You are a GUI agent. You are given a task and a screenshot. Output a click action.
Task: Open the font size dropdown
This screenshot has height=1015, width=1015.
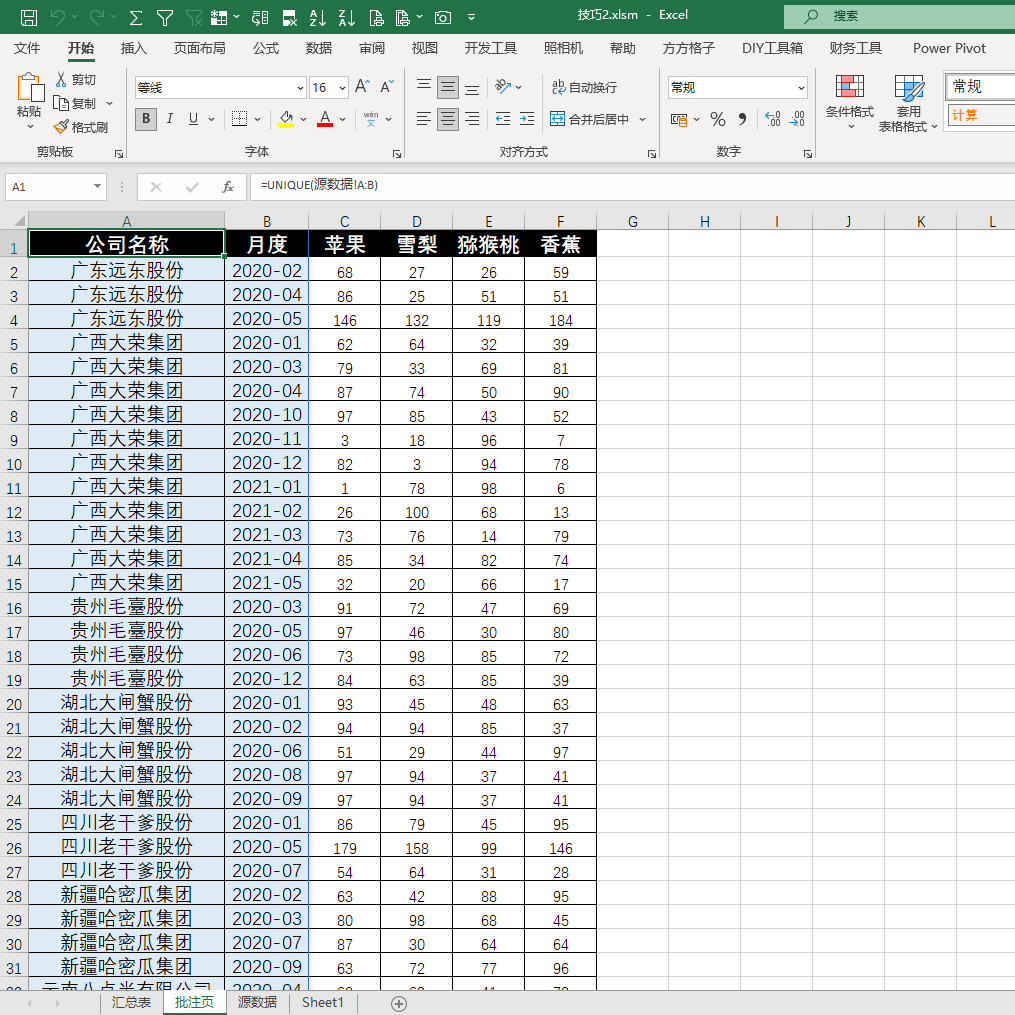(x=342, y=87)
